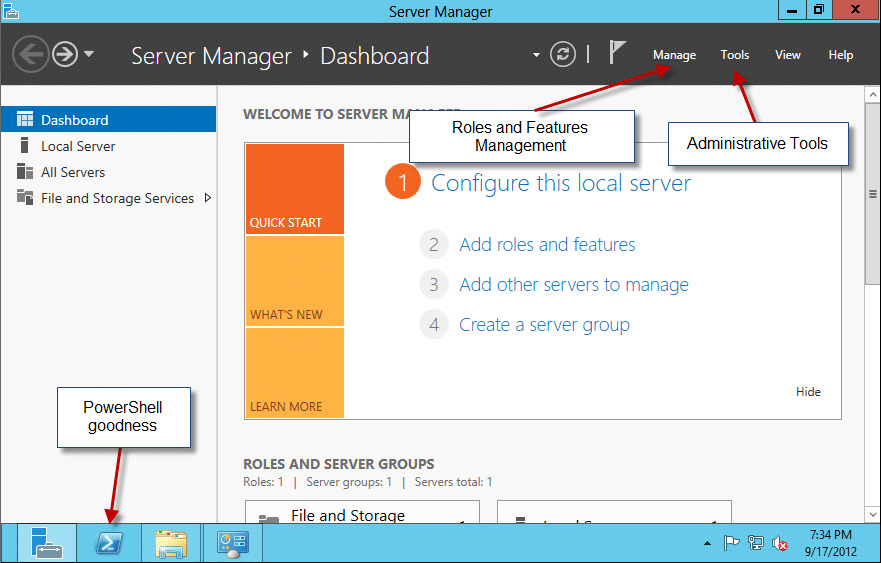Hide the welcome tile panel

[x=808, y=392]
